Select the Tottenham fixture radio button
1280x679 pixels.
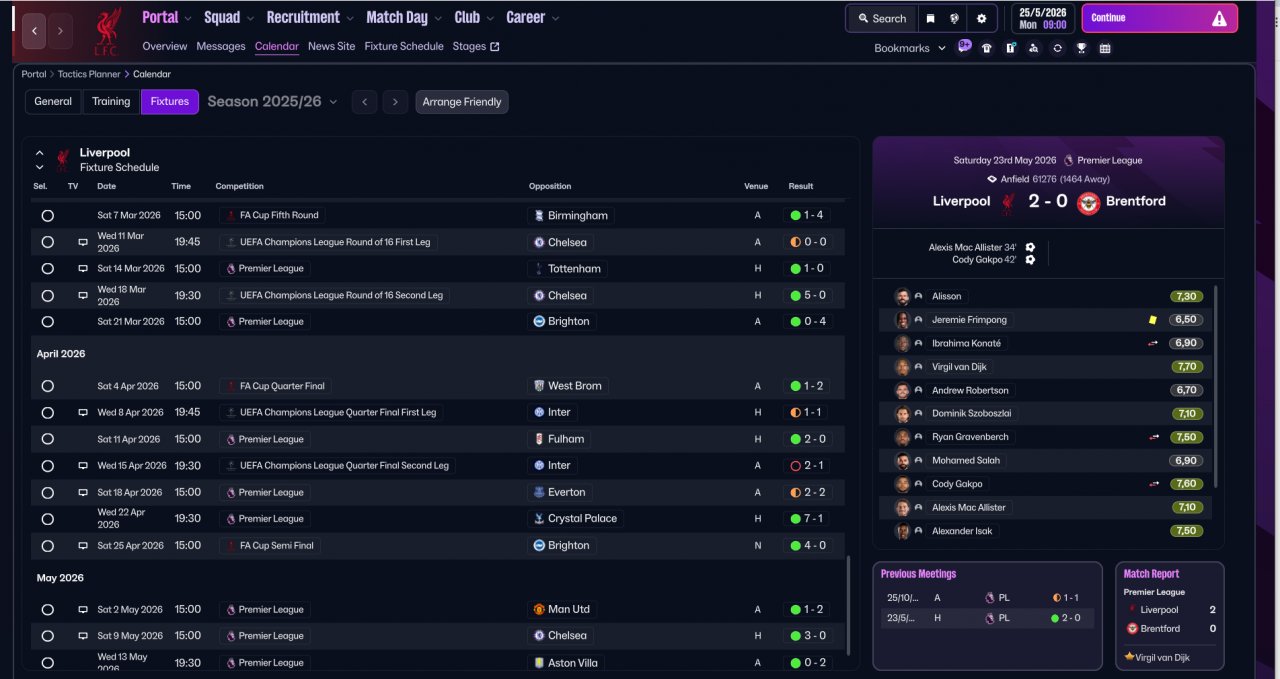47,268
